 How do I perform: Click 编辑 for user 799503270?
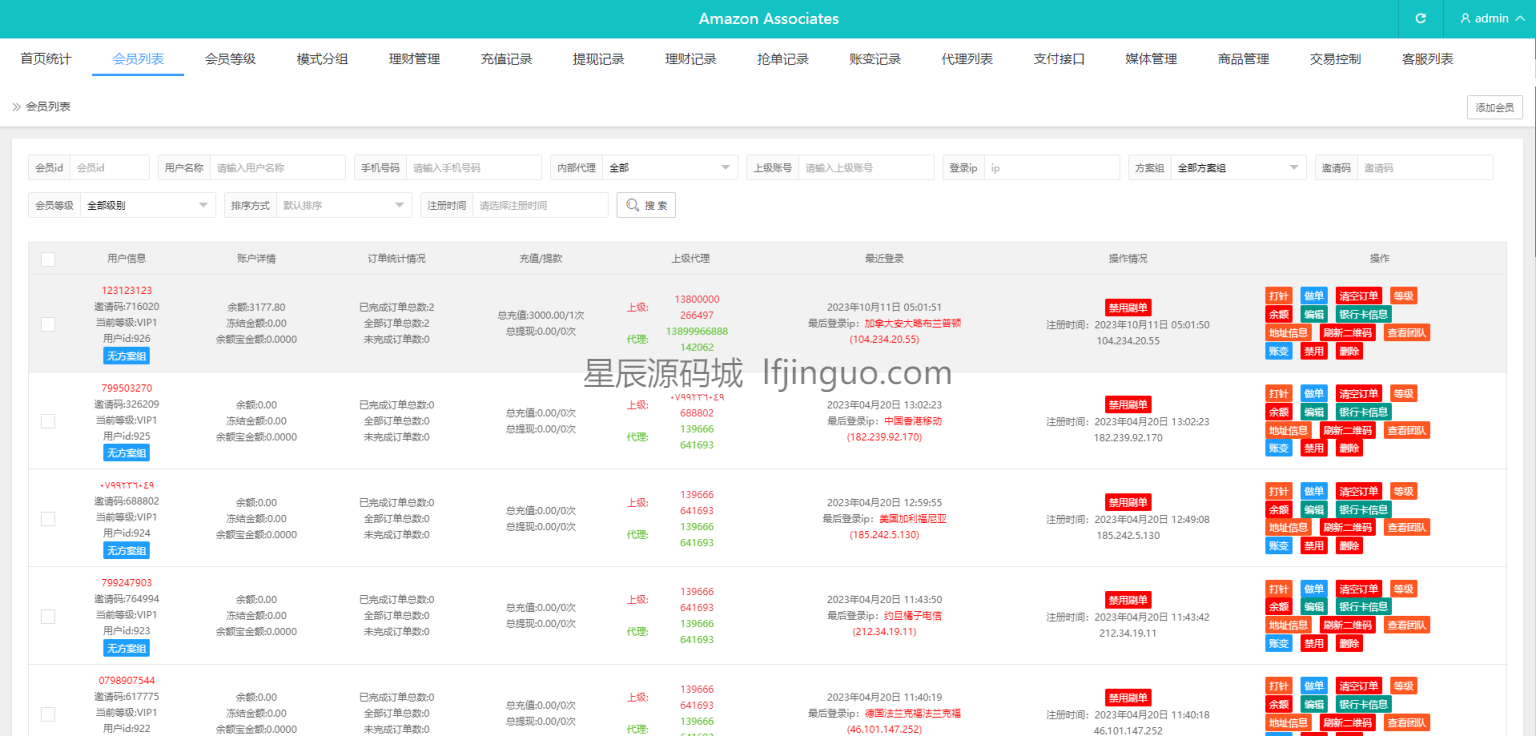pos(1313,412)
